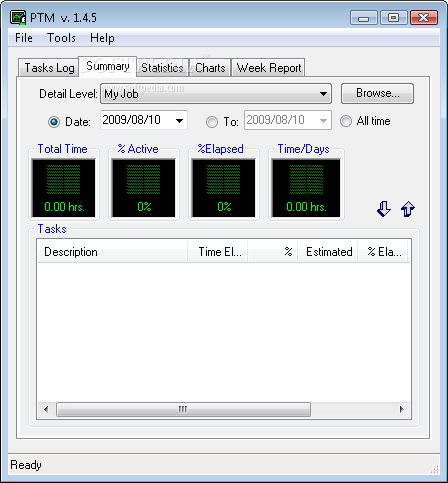Click the Tasks list scroll left arrow
This screenshot has width=448, height=483.
tap(46, 409)
